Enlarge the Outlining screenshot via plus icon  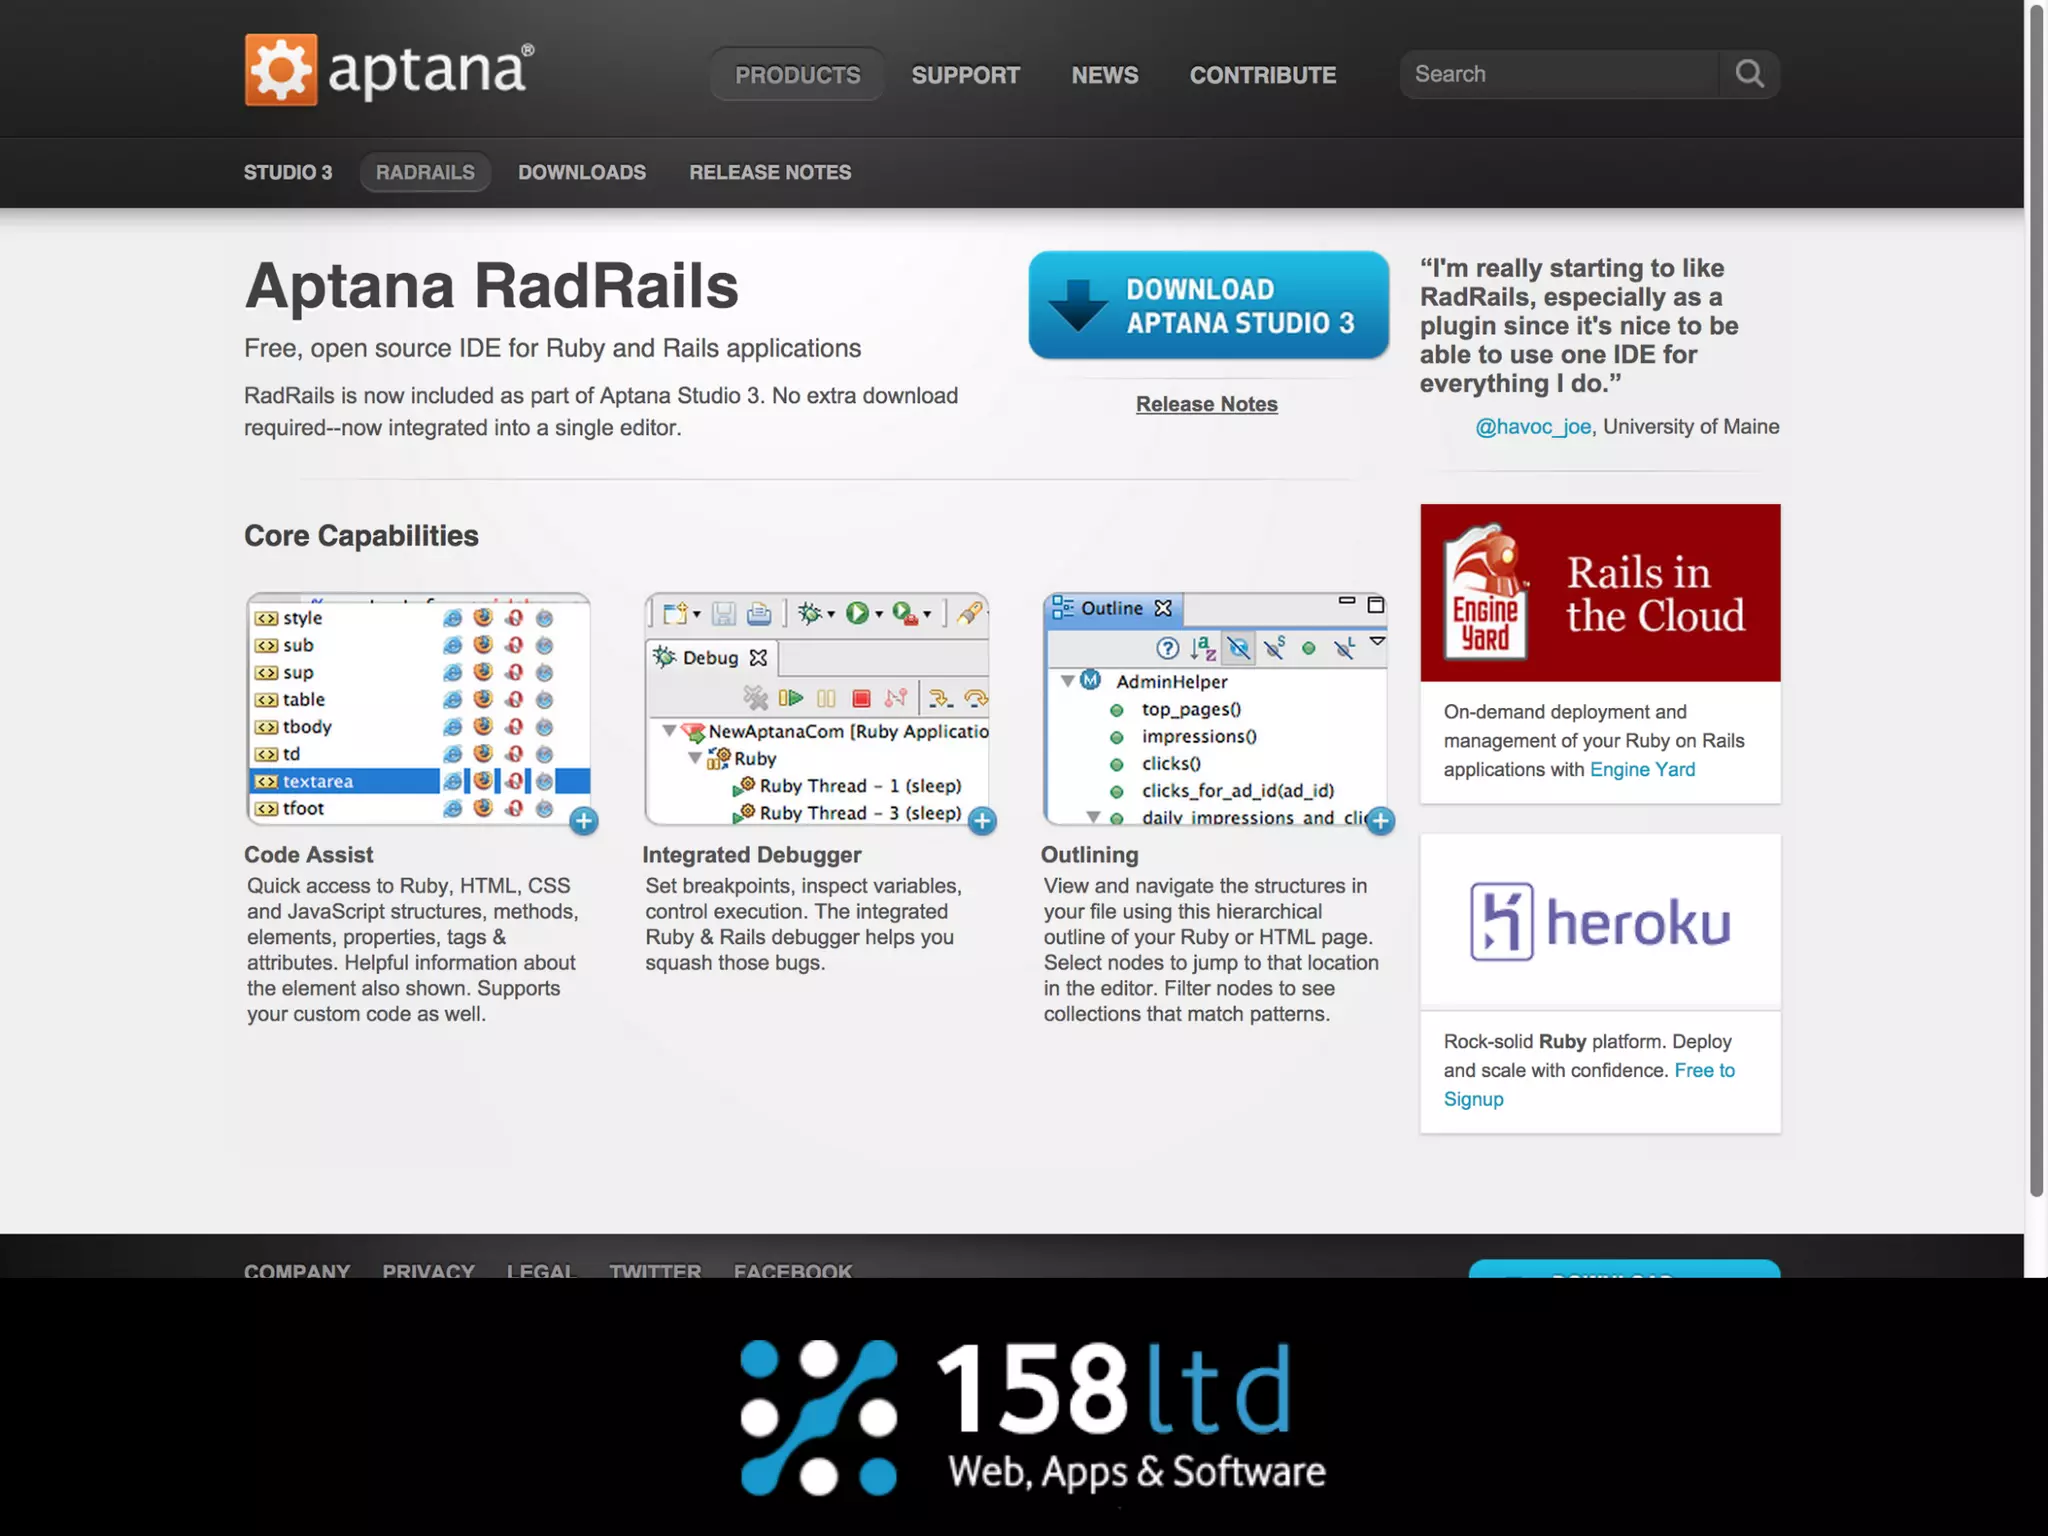pyautogui.click(x=1380, y=821)
